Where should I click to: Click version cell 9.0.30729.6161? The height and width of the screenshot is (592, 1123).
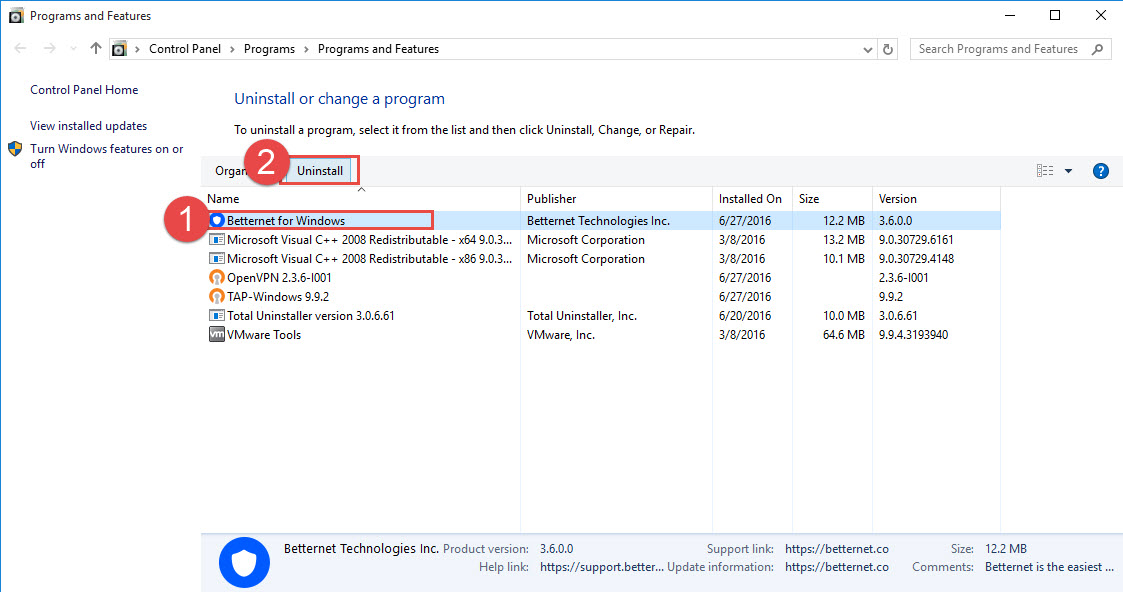click(x=916, y=240)
